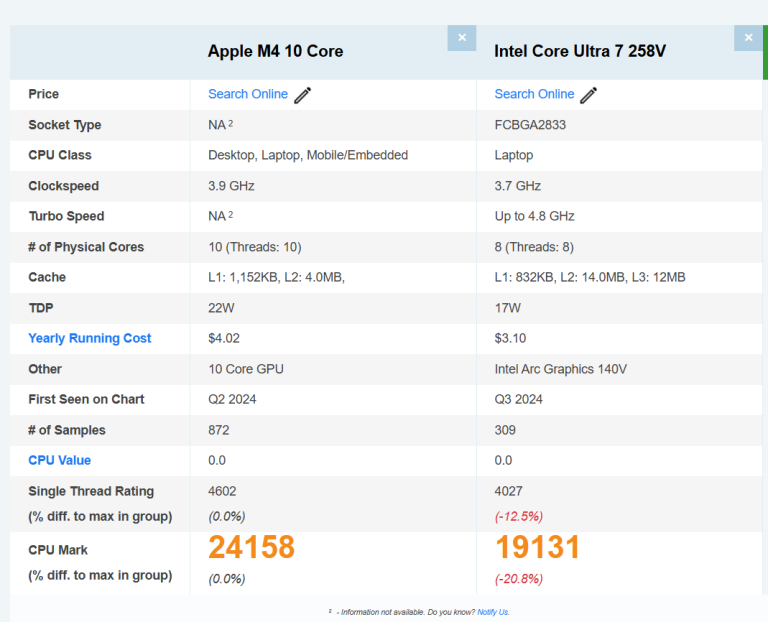Click the 10 (Threads: 10) cores value
The width and height of the screenshot is (768, 622).
255,247
